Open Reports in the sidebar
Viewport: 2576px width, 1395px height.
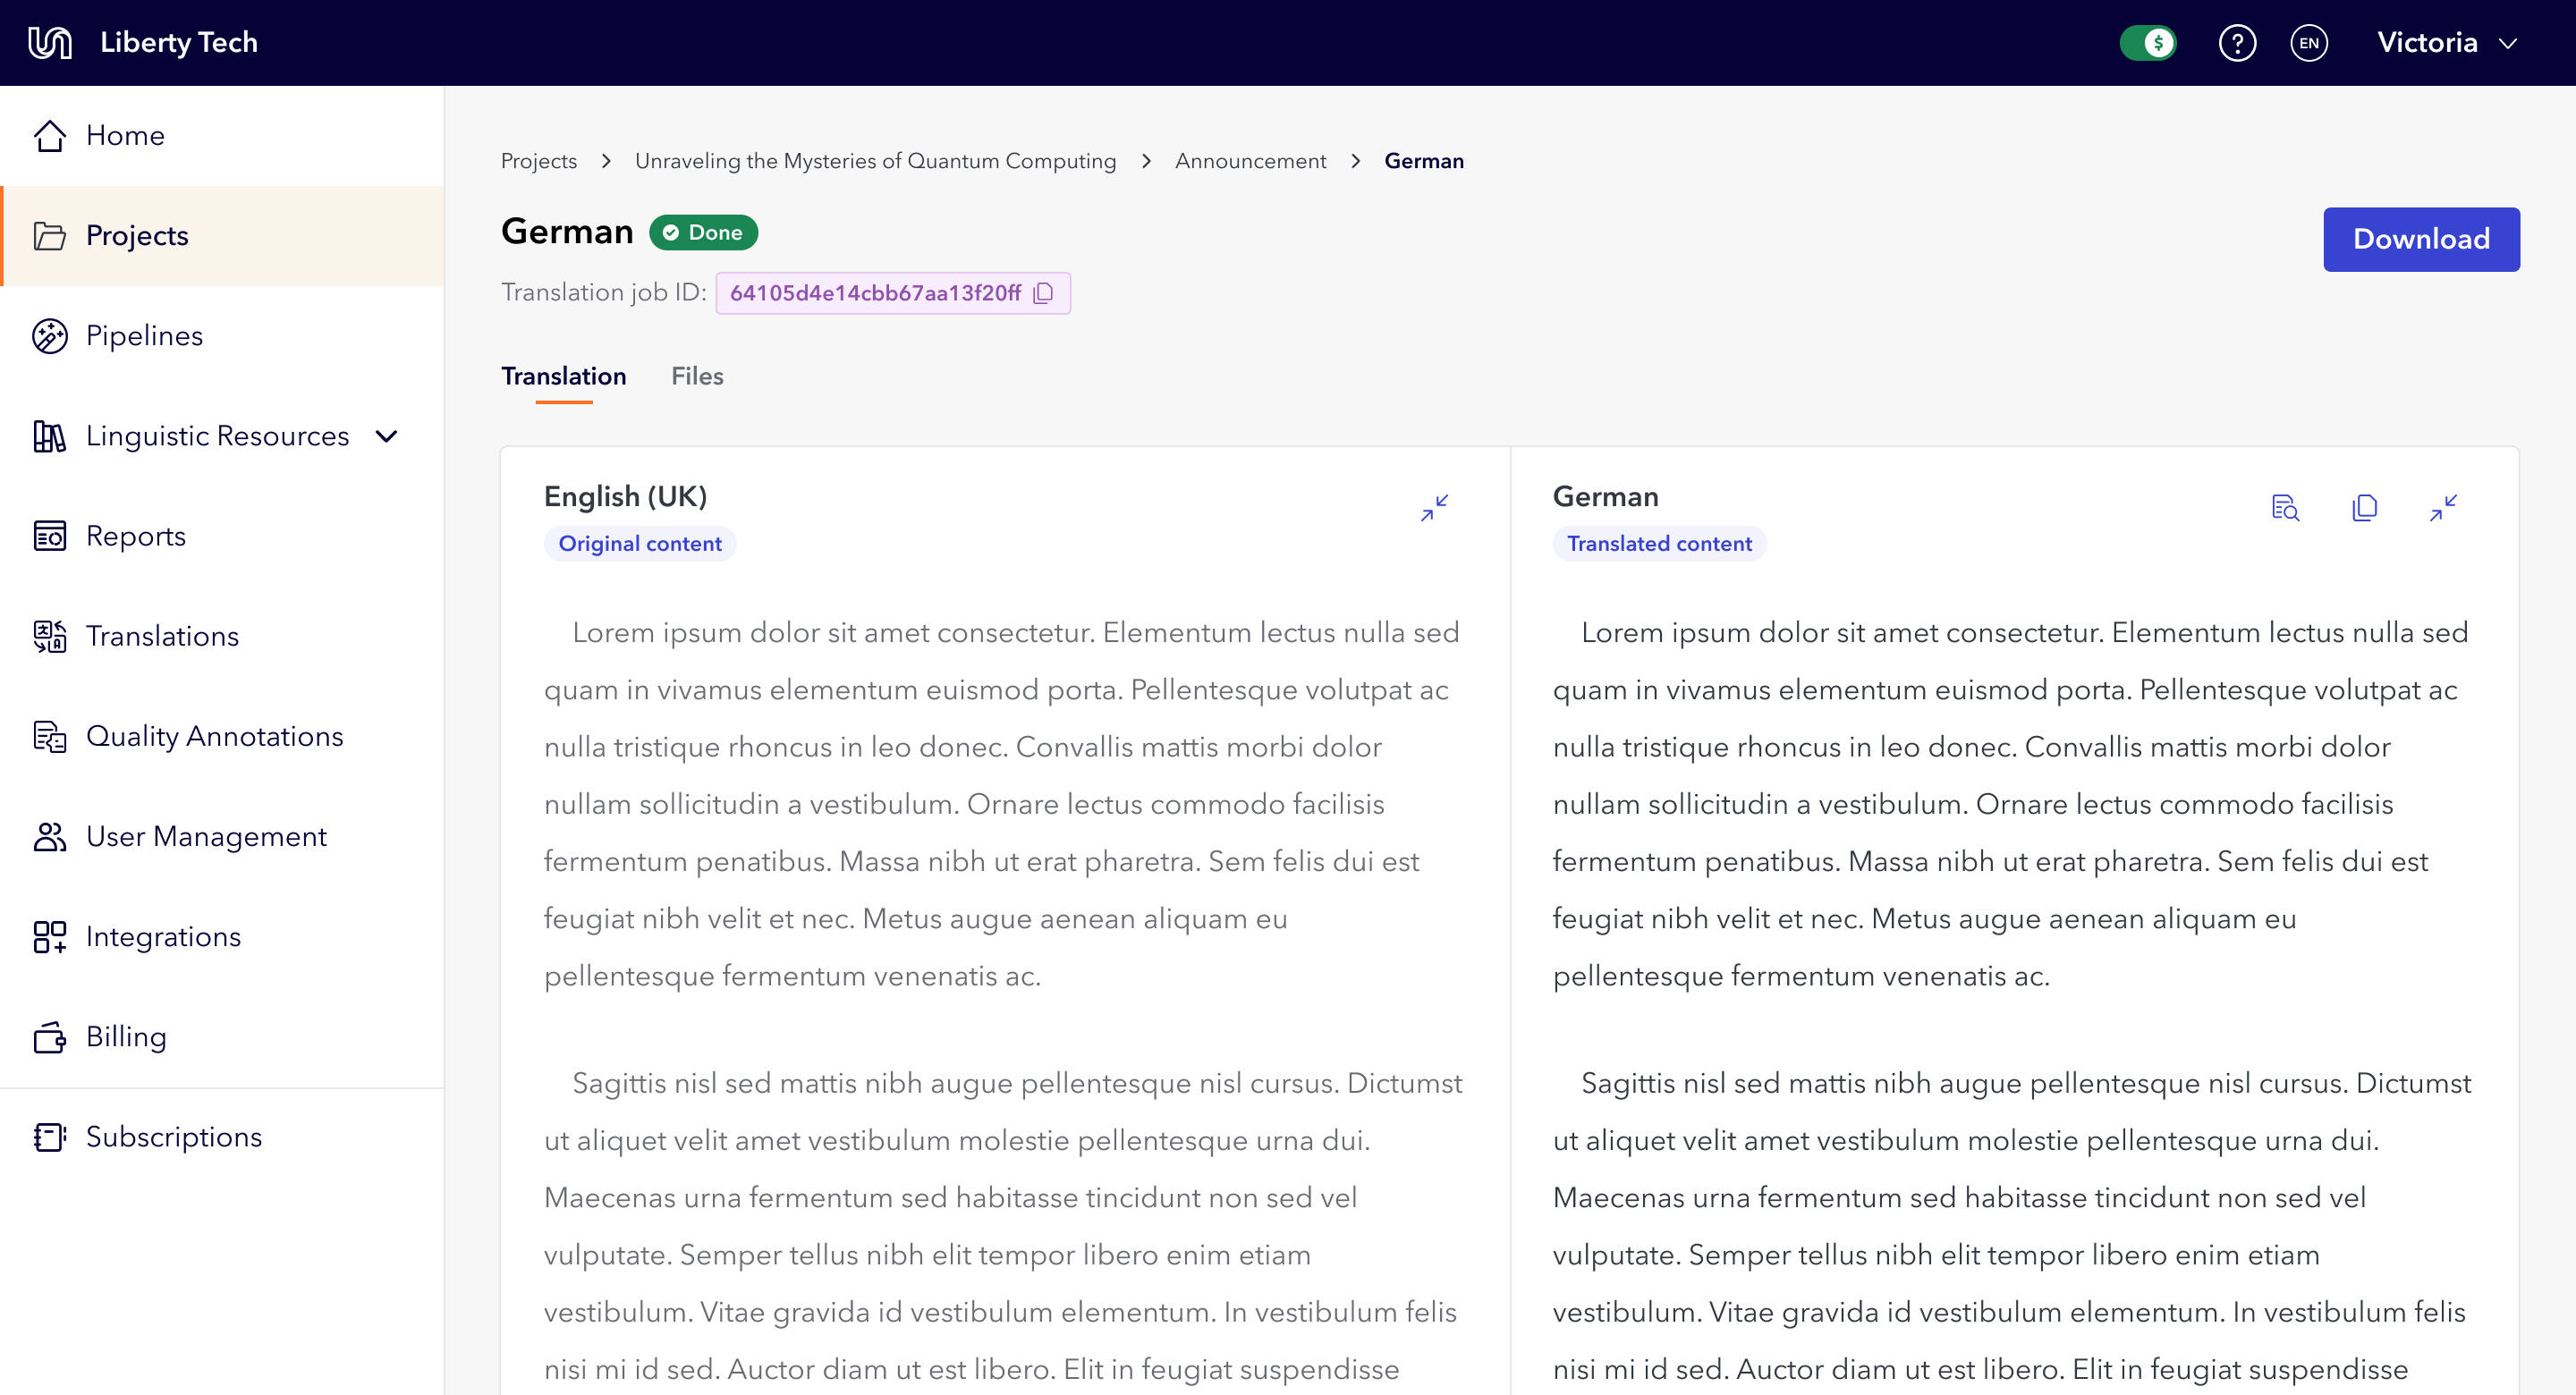pyautogui.click(x=222, y=536)
